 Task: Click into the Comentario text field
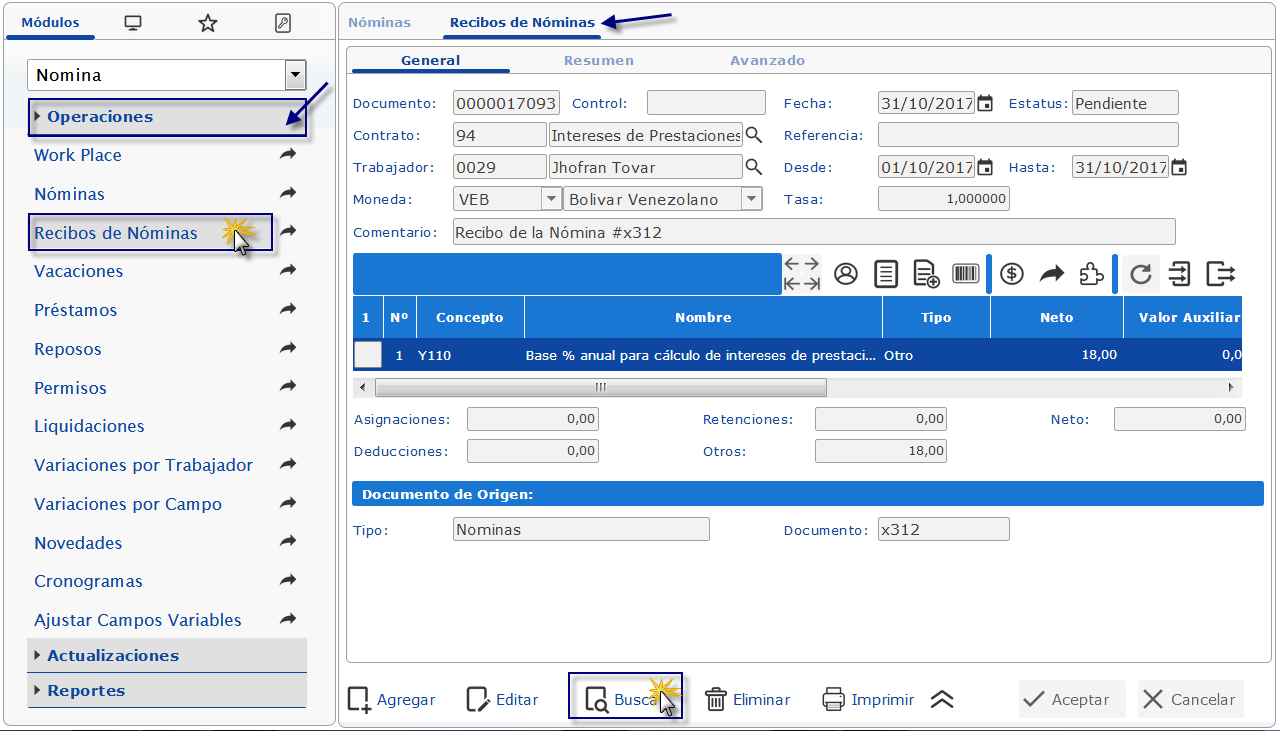[813, 232]
